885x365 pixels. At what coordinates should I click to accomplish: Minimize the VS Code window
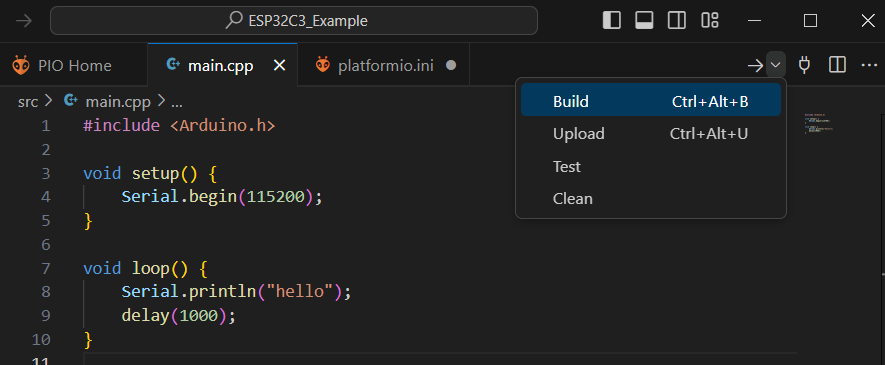[x=754, y=21]
